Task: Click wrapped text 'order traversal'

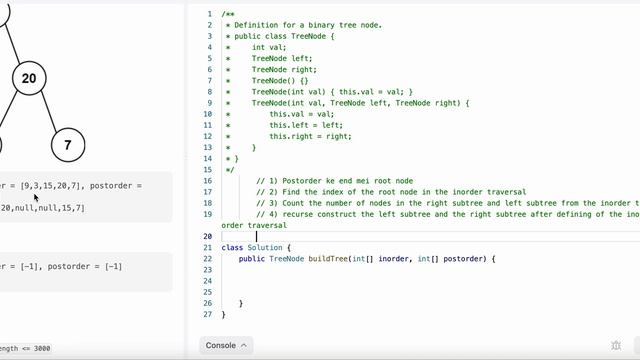Action: click(254, 225)
